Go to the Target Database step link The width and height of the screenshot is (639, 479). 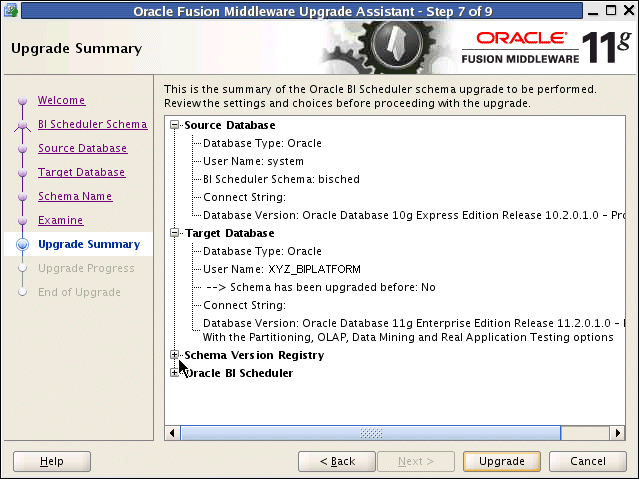82,172
